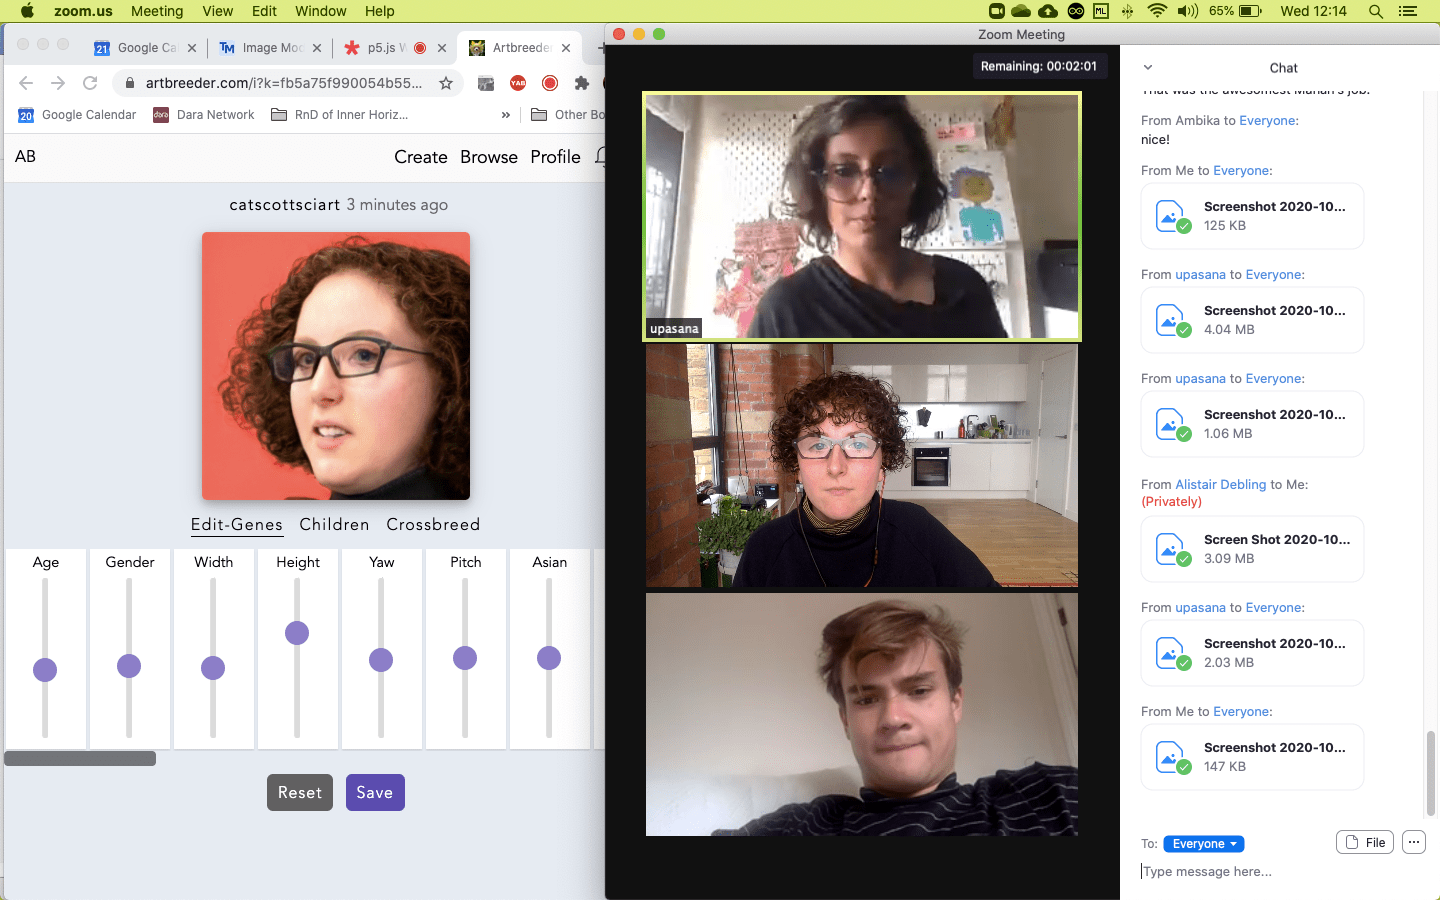This screenshot has height=900, width=1440.
Task: Select the Crossbreed tab
Action: click(x=433, y=525)
